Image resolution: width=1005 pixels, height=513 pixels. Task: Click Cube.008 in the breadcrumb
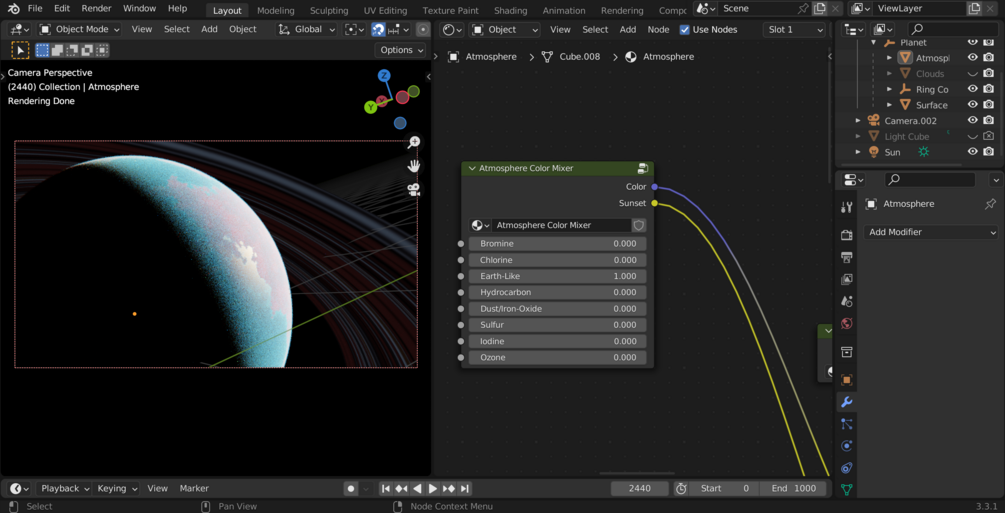pyautogui.click(x=579, y=56)
